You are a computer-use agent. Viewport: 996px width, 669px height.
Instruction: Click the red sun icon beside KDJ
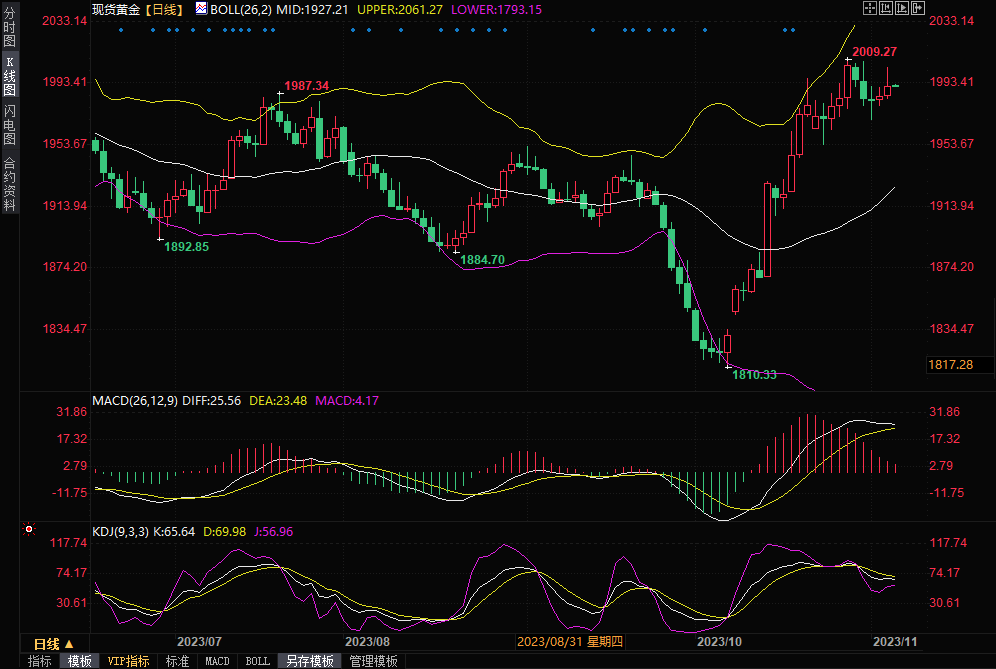(29, 529)
